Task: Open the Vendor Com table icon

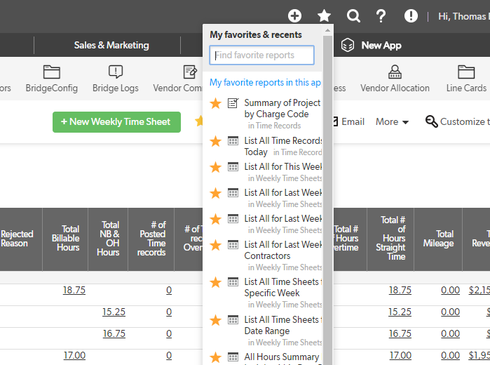Action: pos(190,72)
